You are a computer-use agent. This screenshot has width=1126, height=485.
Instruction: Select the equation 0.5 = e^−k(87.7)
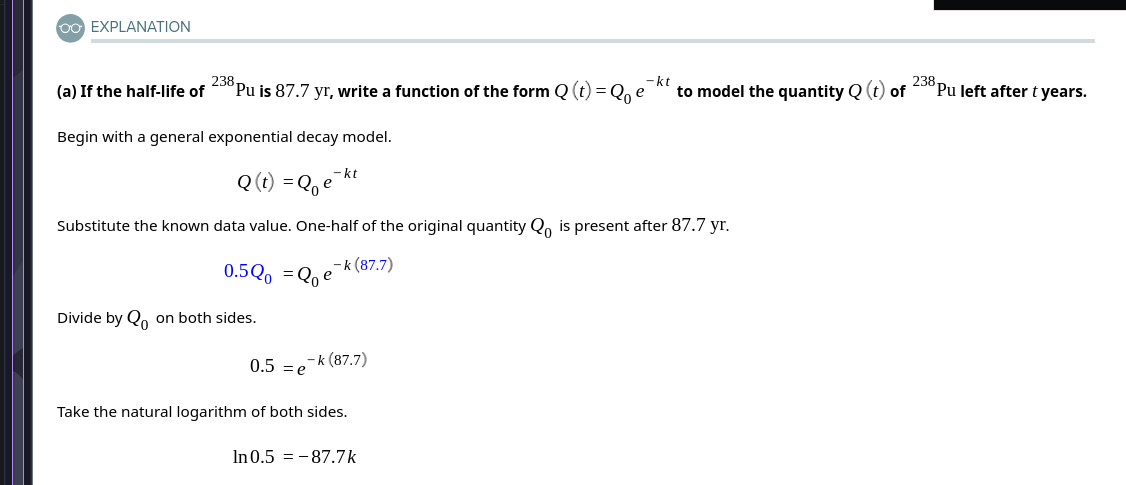pyautogui.click(x=309, y=364)
